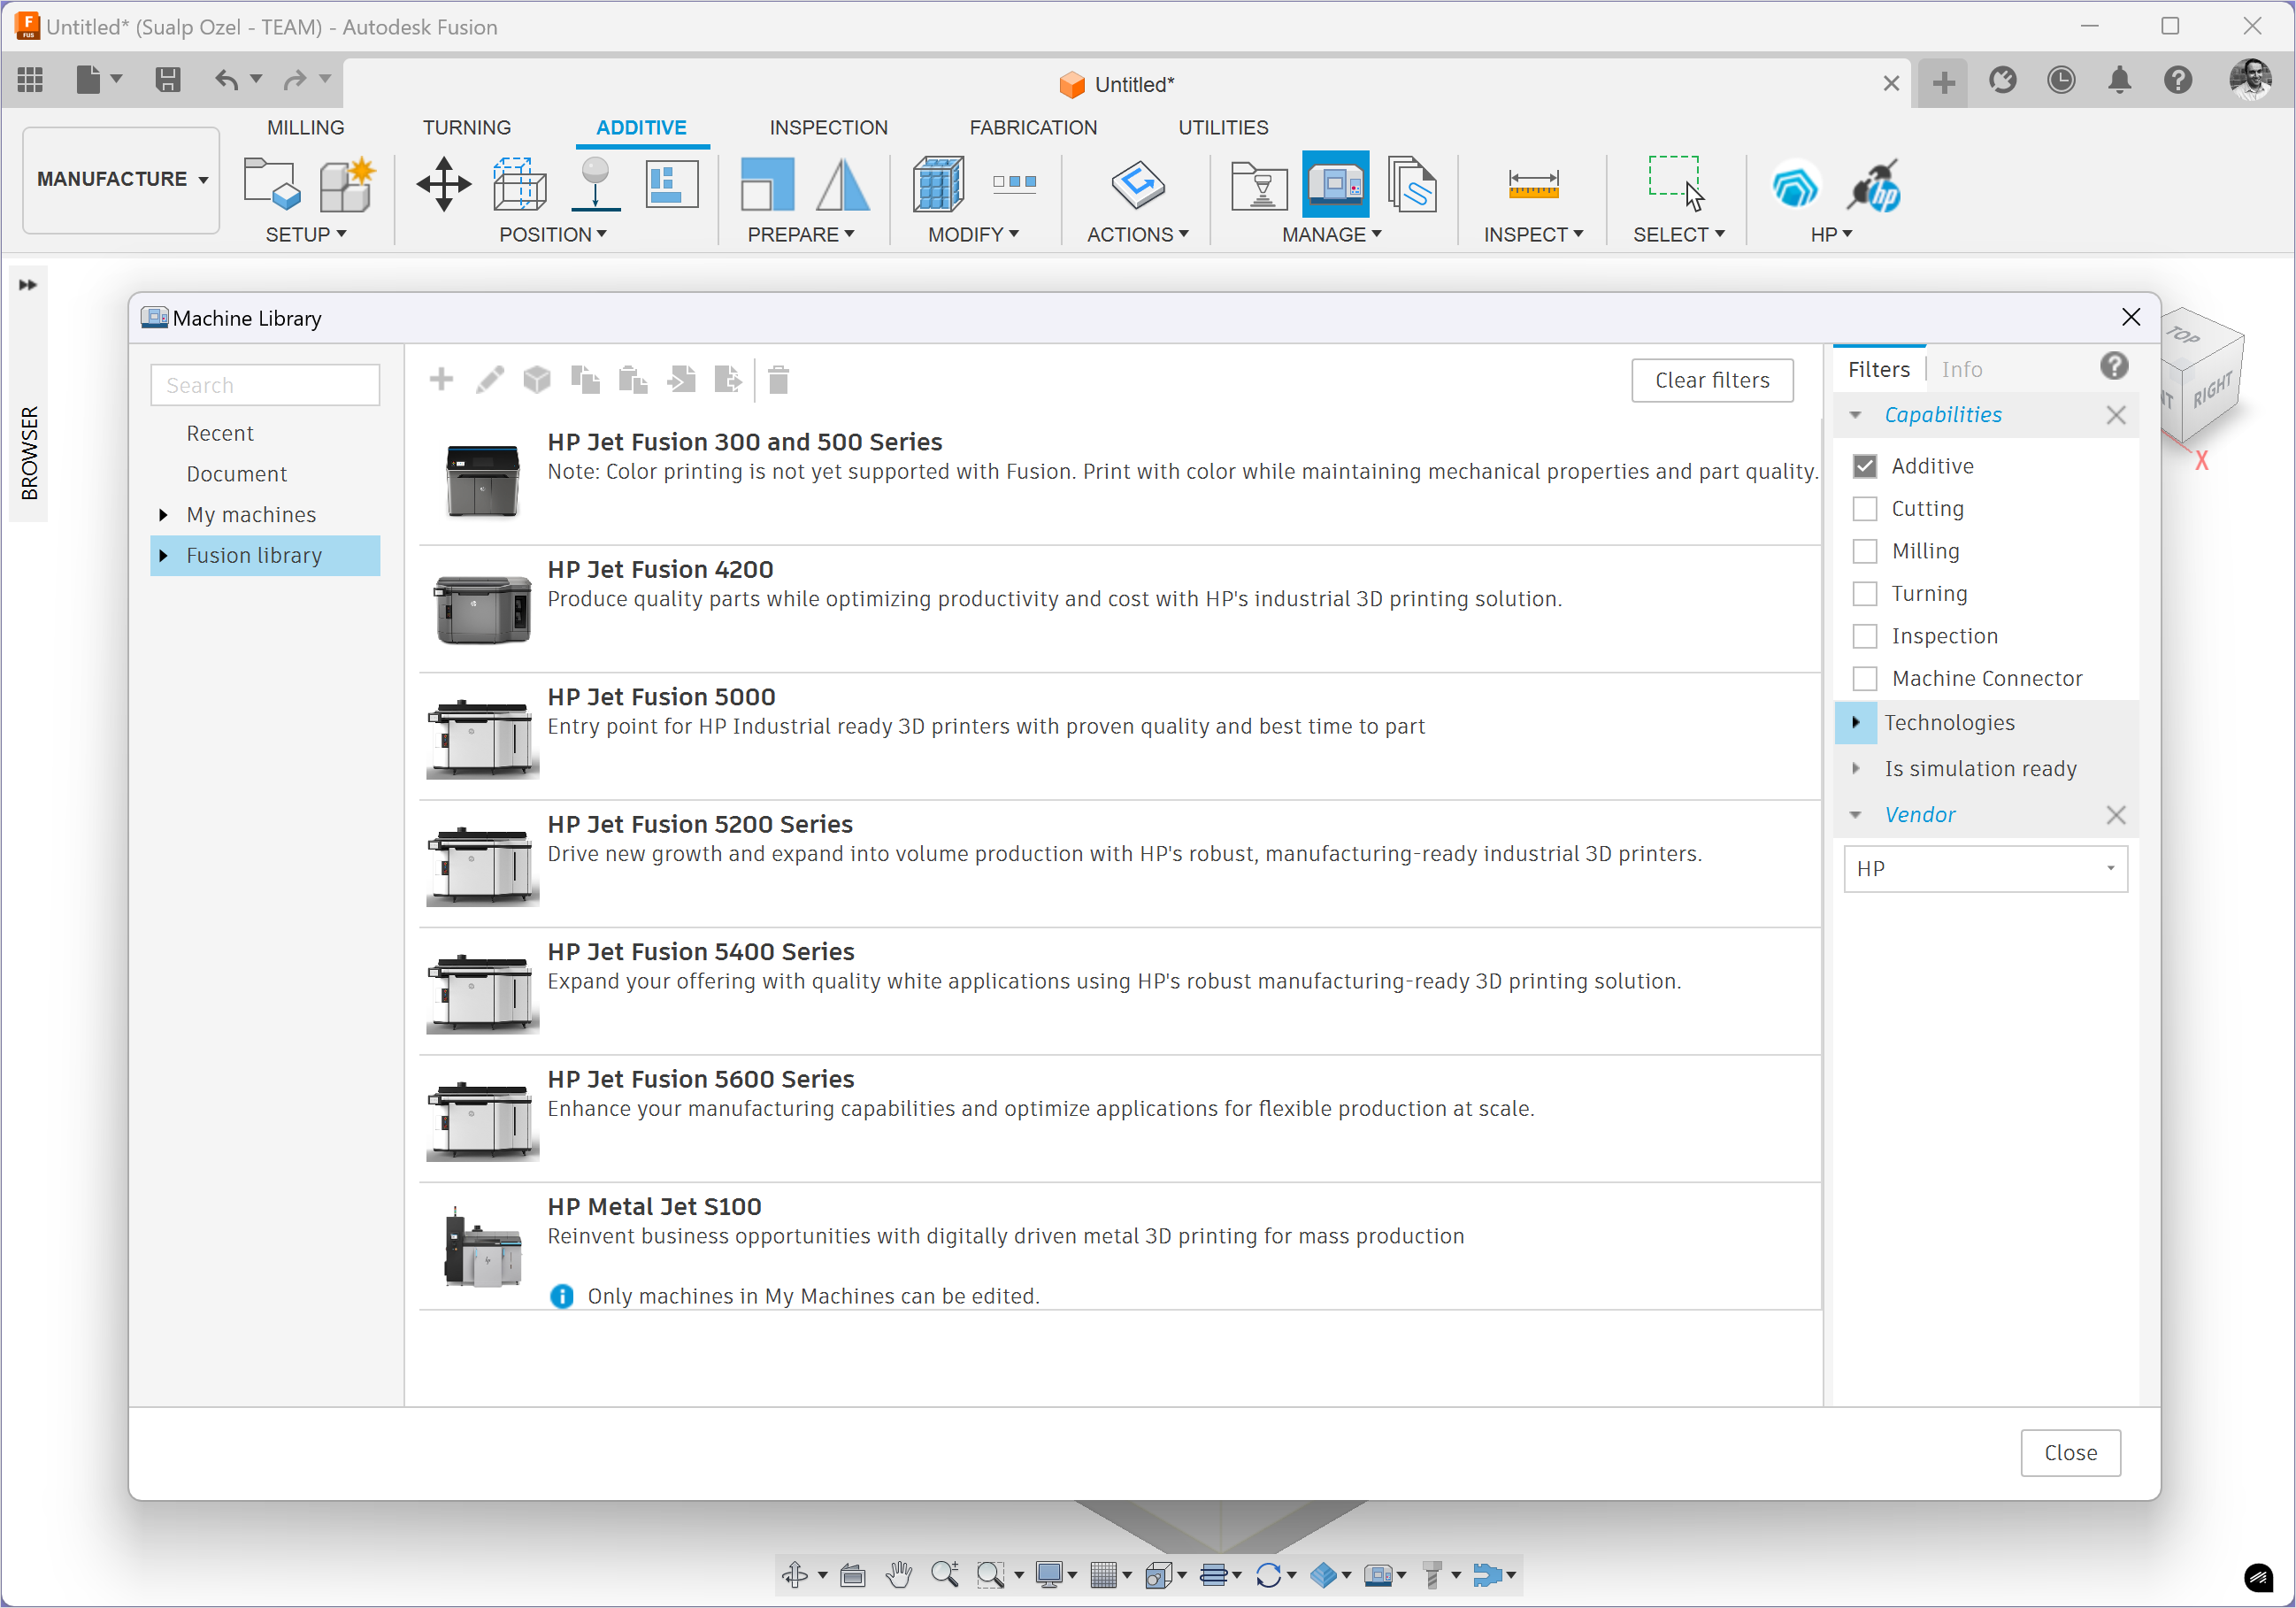Enable the Milling capability checkbox
Screen dimensions: 2296x1608
pyautogui.click(x=1864, y=551)
